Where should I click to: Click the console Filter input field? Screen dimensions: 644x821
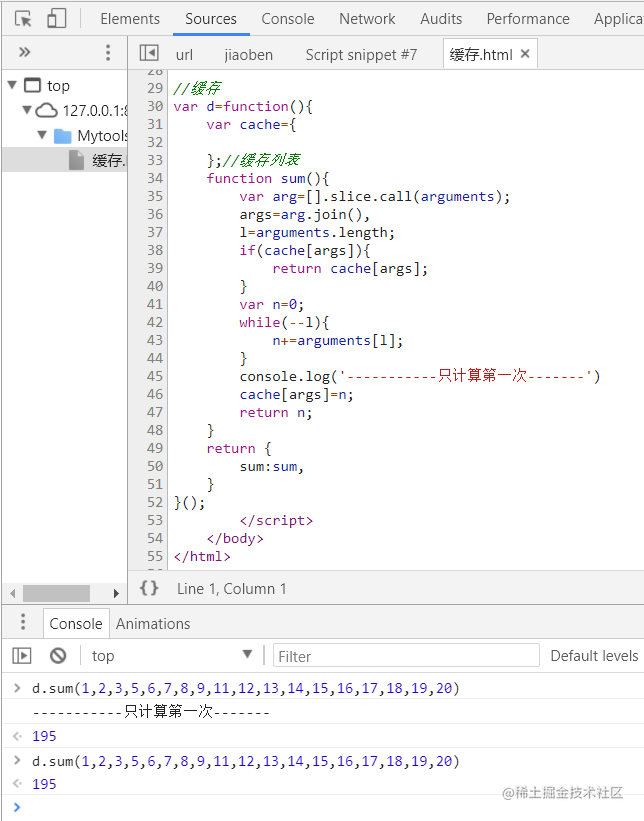406,656
